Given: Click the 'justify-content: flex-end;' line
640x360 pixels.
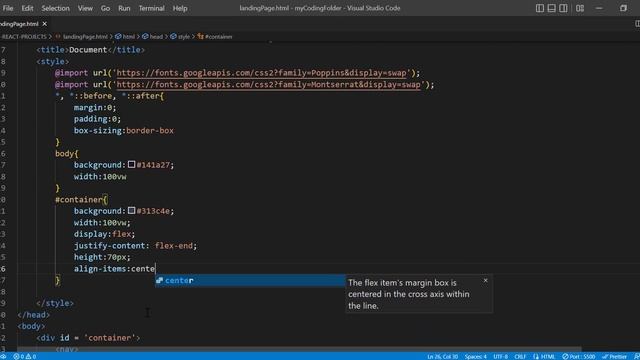Looking at the screenshot, I should pos(136,246).
